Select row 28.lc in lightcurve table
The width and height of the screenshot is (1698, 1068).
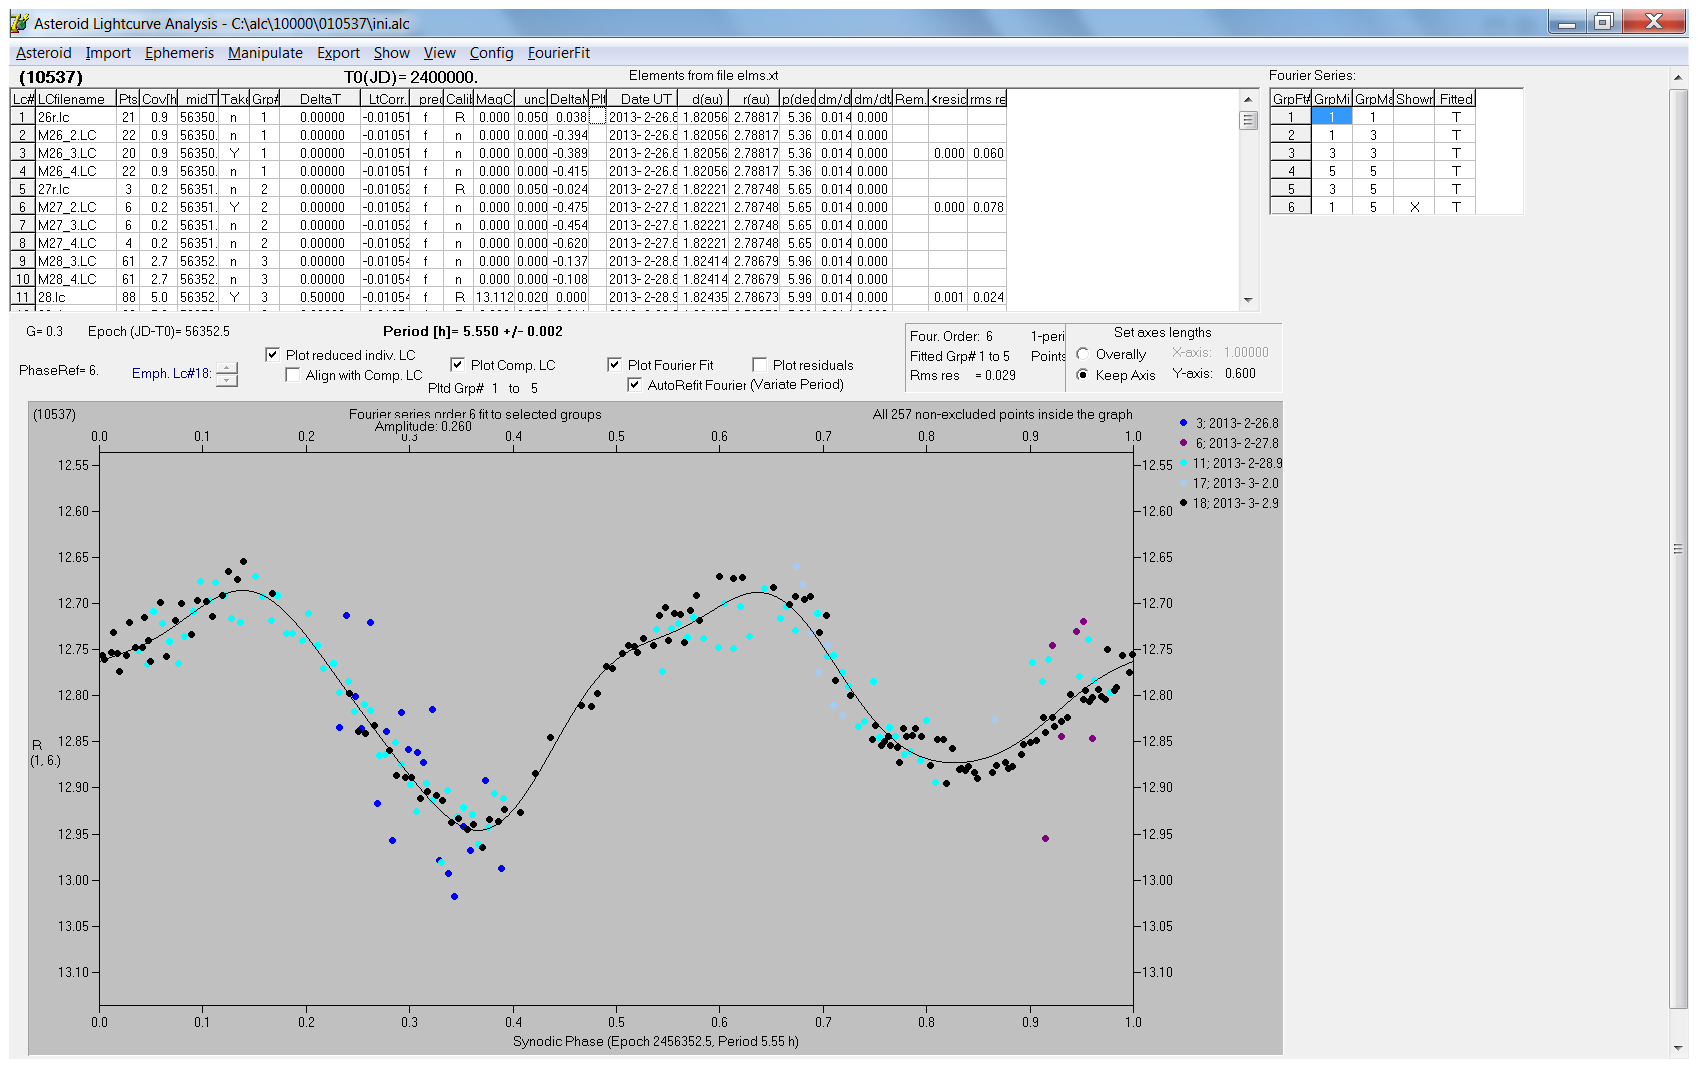(x=508, y=297)
